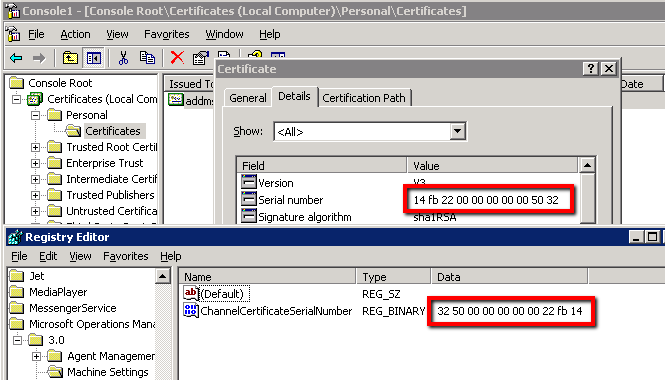Expand the Intermediate Certification node
Viewport: 665px width, 380px height.
(x=36, y=179)
